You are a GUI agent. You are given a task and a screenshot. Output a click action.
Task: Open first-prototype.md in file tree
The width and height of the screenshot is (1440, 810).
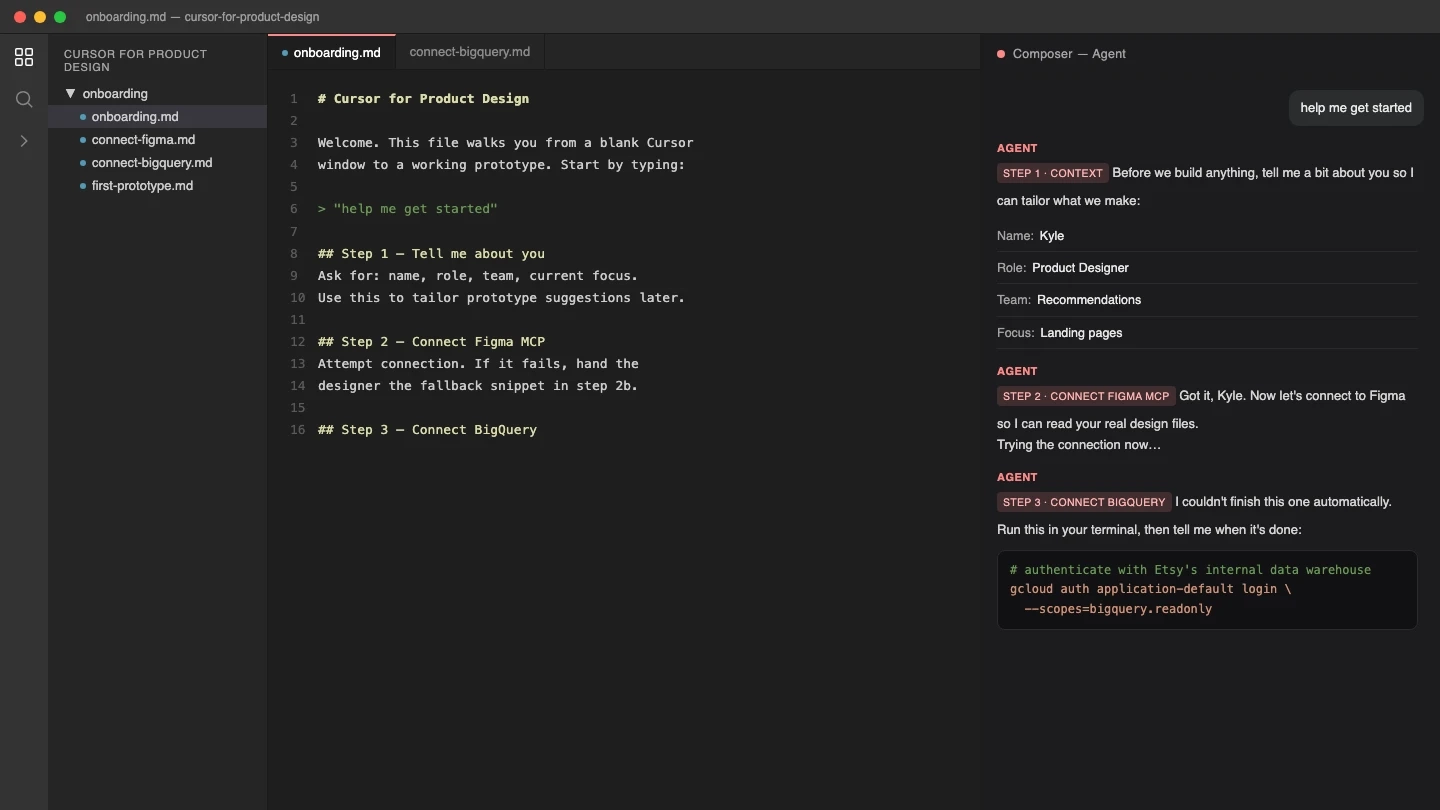158,186
